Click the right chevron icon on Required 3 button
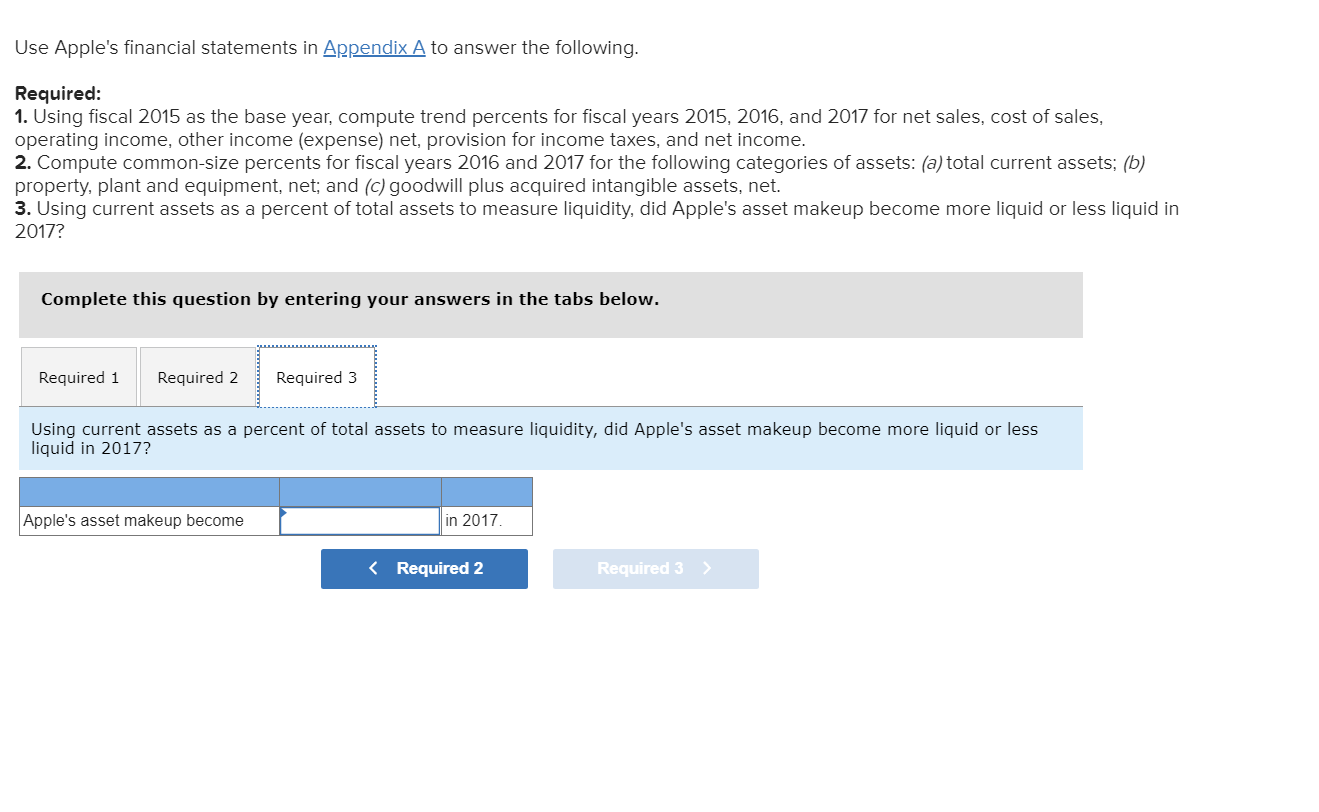The width and height of the screenshot is (1319, 812). coord(707,568)
